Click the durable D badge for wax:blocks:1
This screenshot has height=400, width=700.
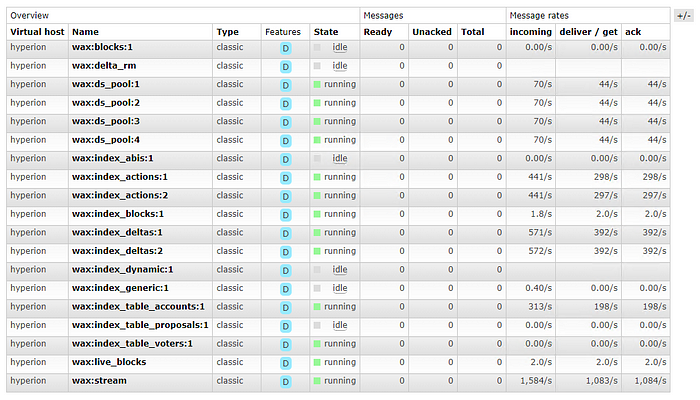click(x=286, y=48)
